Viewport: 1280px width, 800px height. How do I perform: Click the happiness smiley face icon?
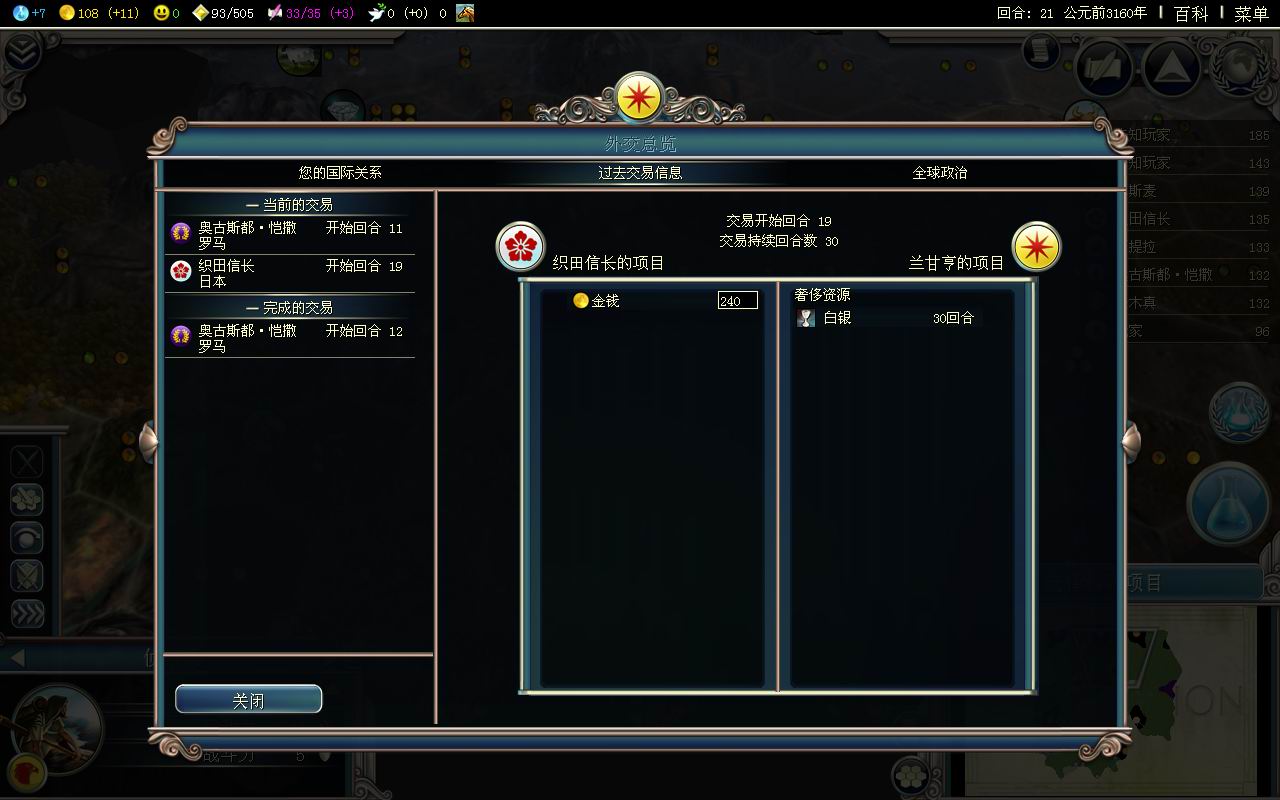(x=161, y=13)
